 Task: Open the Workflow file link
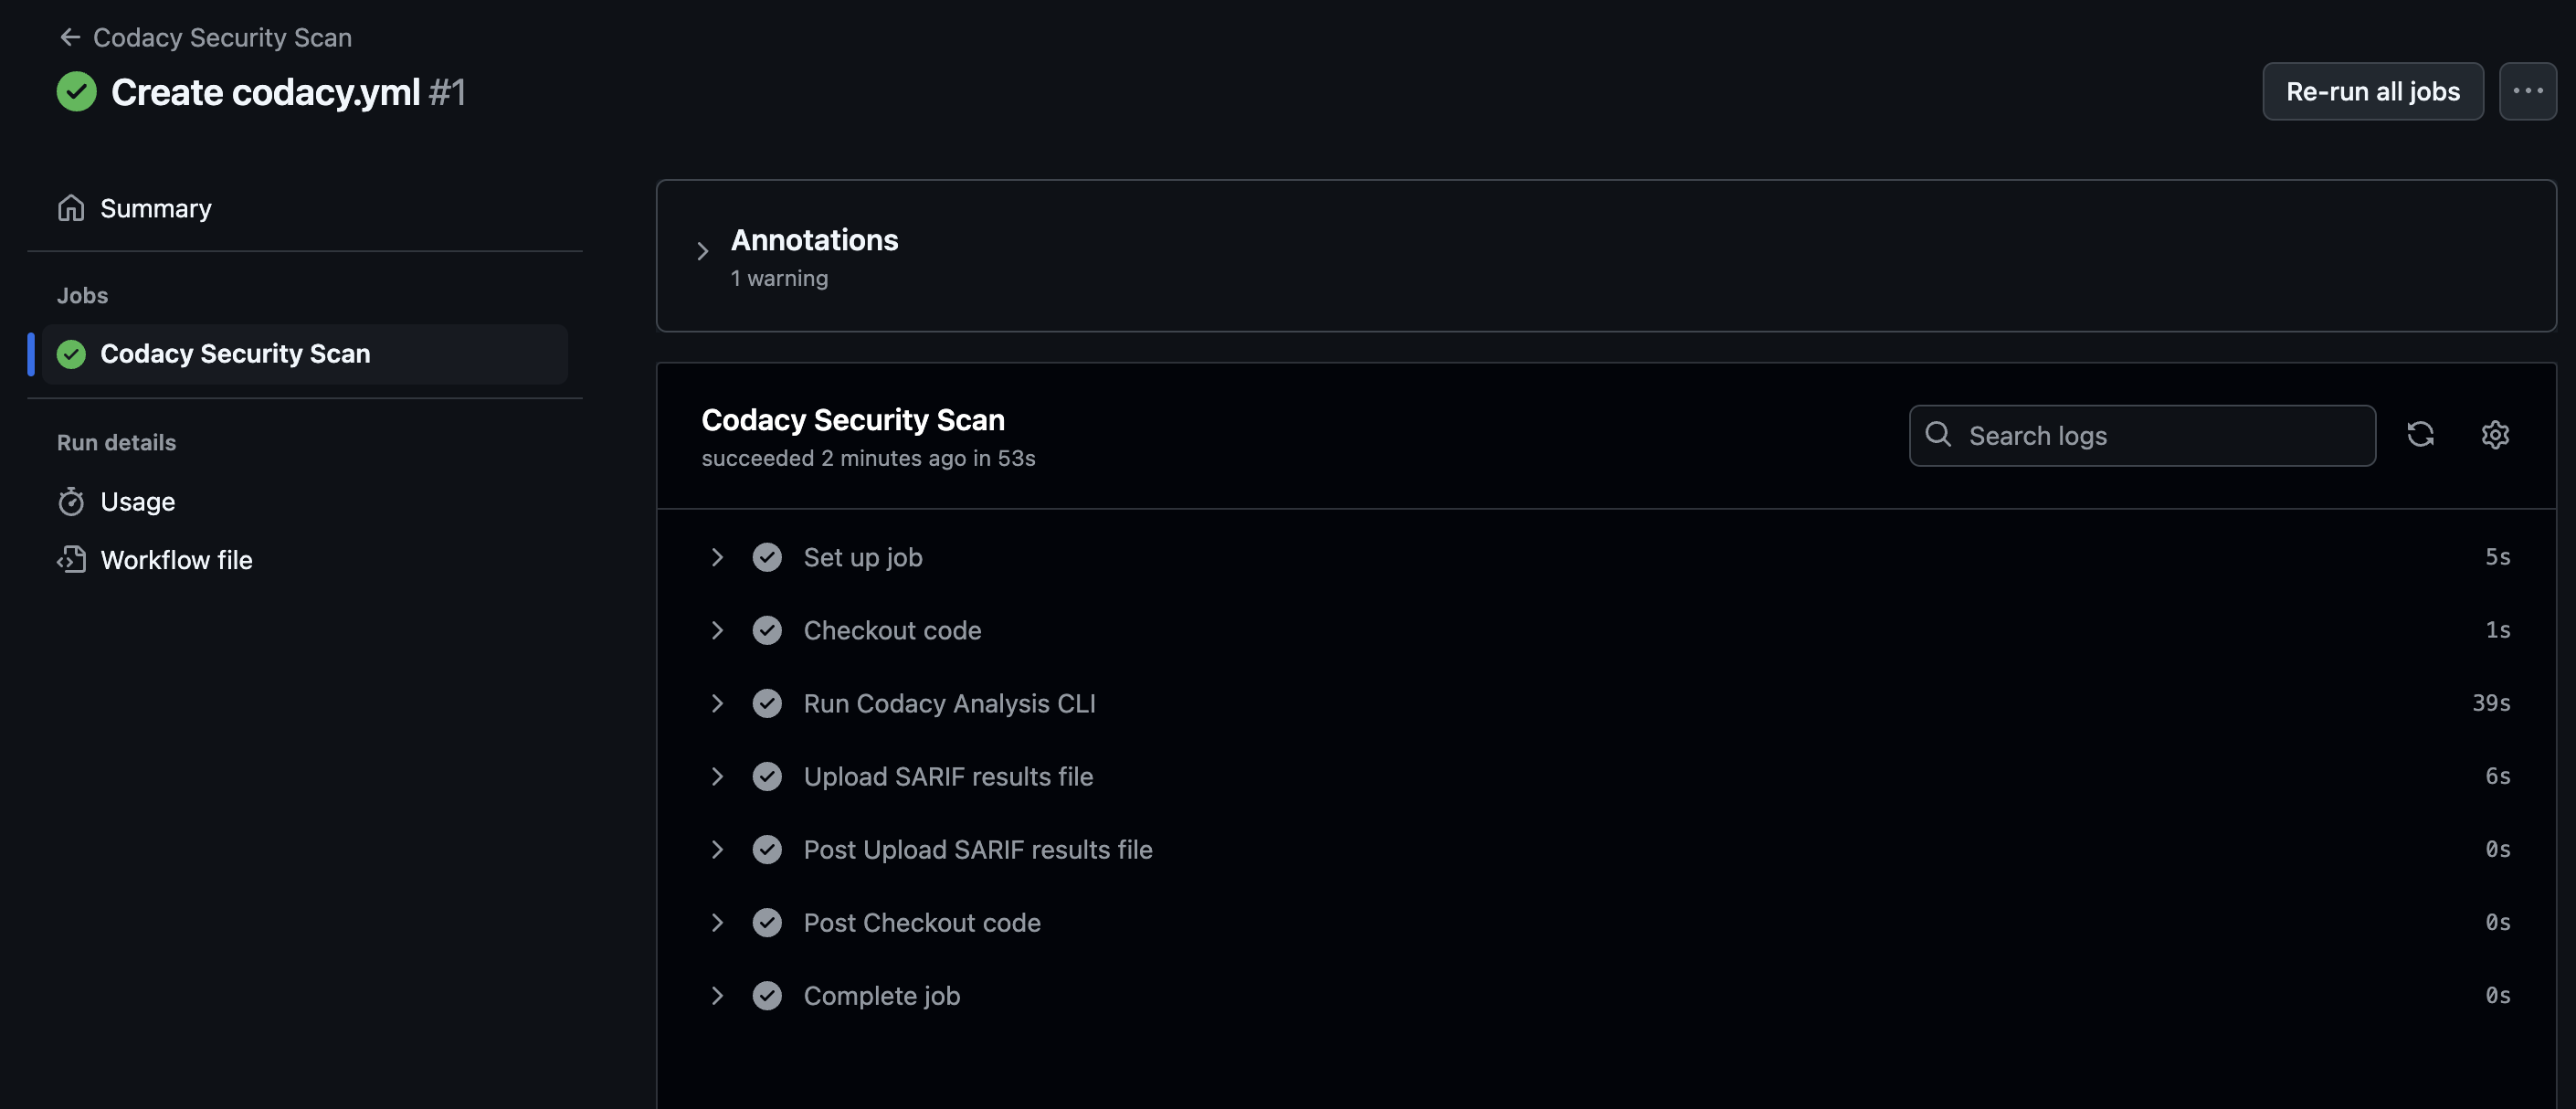(176, 560)
